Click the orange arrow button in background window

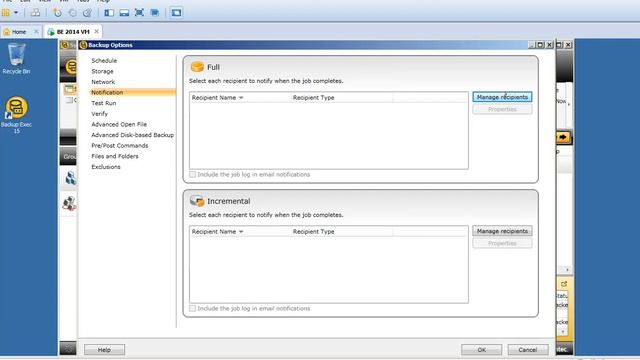tap(563, 137)
